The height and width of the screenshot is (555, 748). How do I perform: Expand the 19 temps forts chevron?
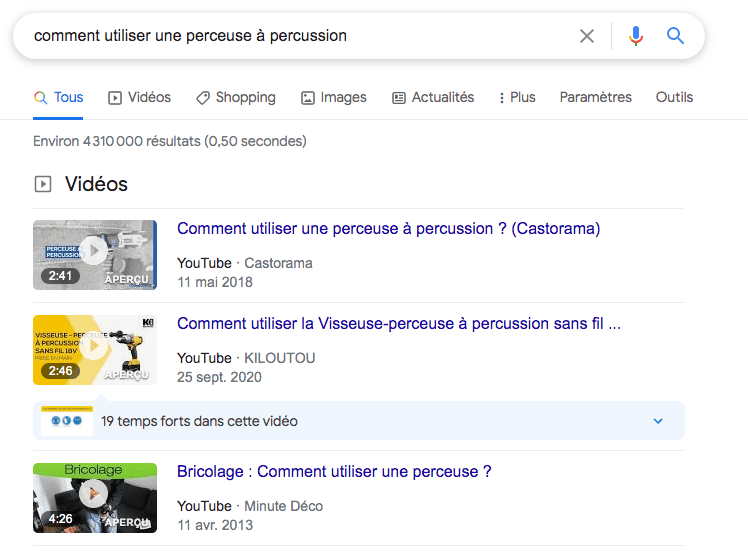658,421
